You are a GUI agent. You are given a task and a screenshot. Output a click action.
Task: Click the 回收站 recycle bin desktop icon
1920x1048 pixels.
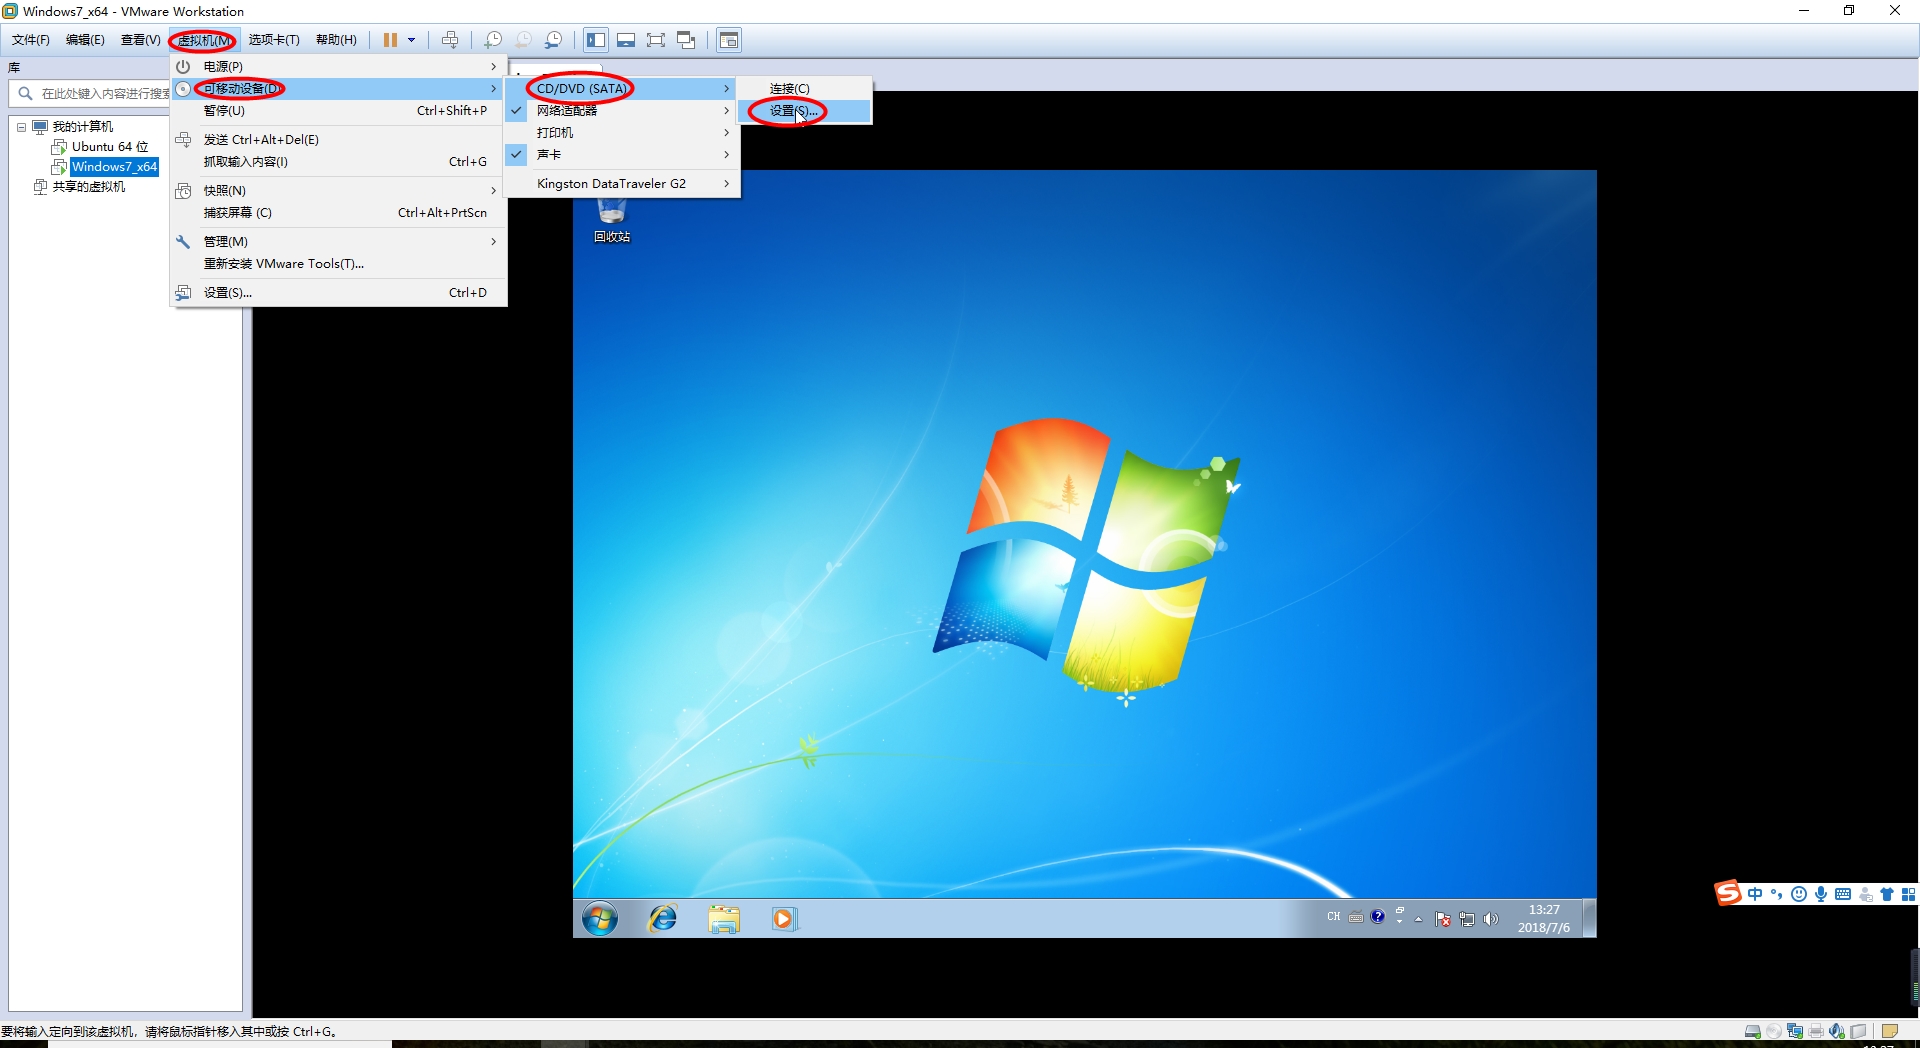click(612, 220)
